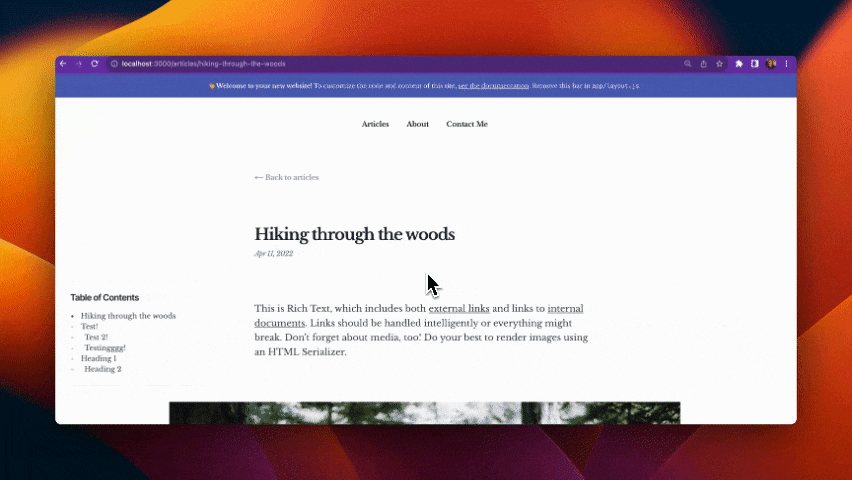Jump to 'Heading 1' in table of contents
852x480 pixels.
tap(98, 358)
